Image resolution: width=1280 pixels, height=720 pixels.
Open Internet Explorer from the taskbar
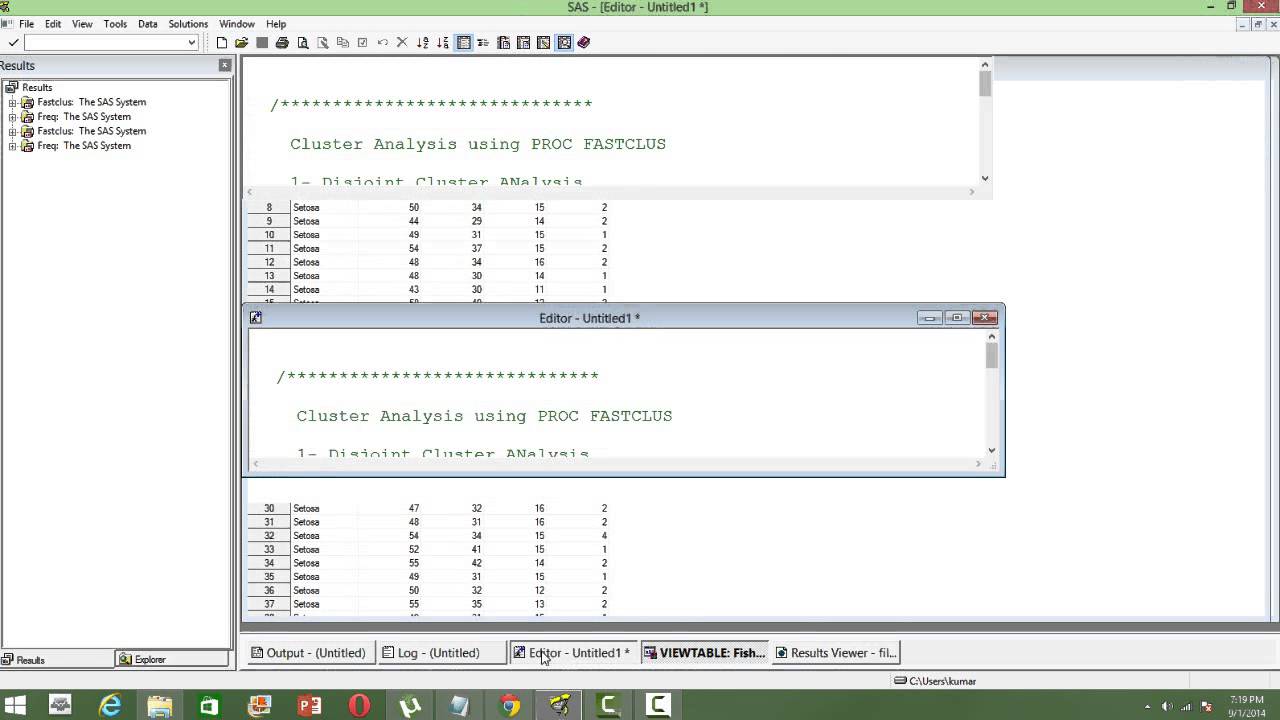pyautogui.click(x=110, y=705)
